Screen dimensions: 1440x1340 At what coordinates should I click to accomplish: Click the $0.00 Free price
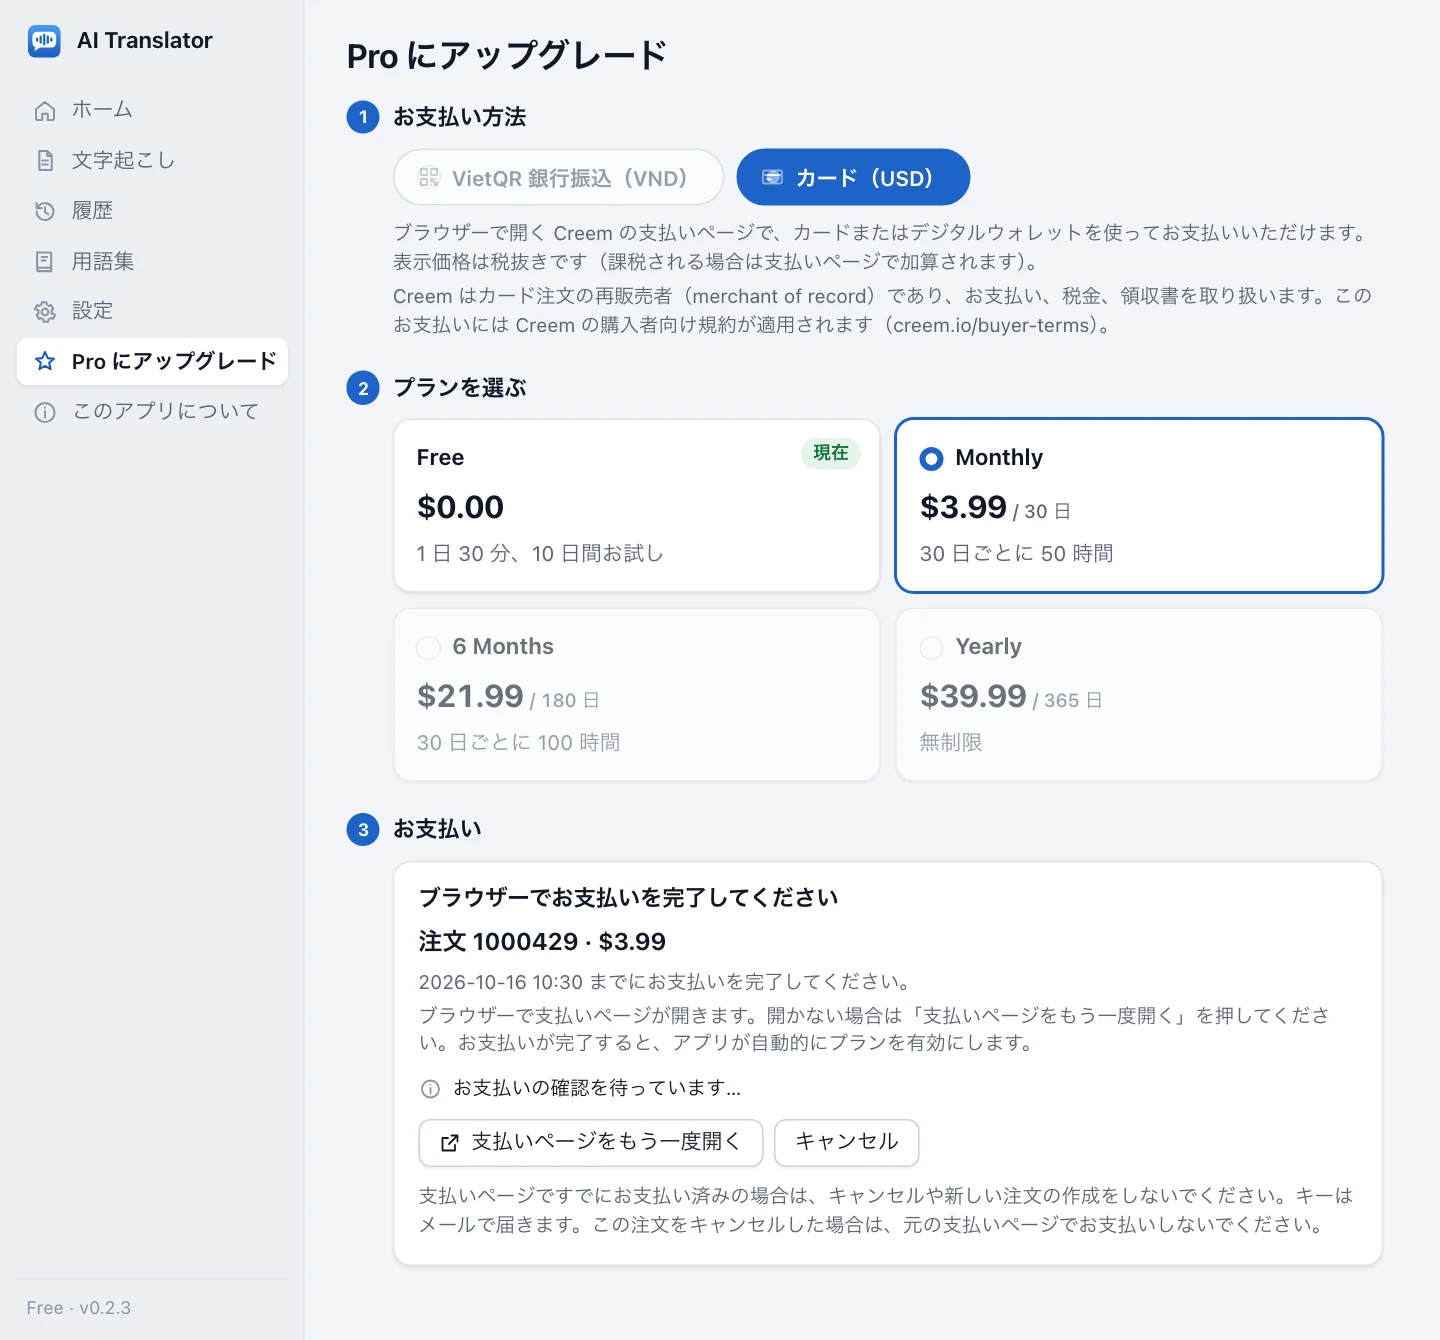(460, 507)
